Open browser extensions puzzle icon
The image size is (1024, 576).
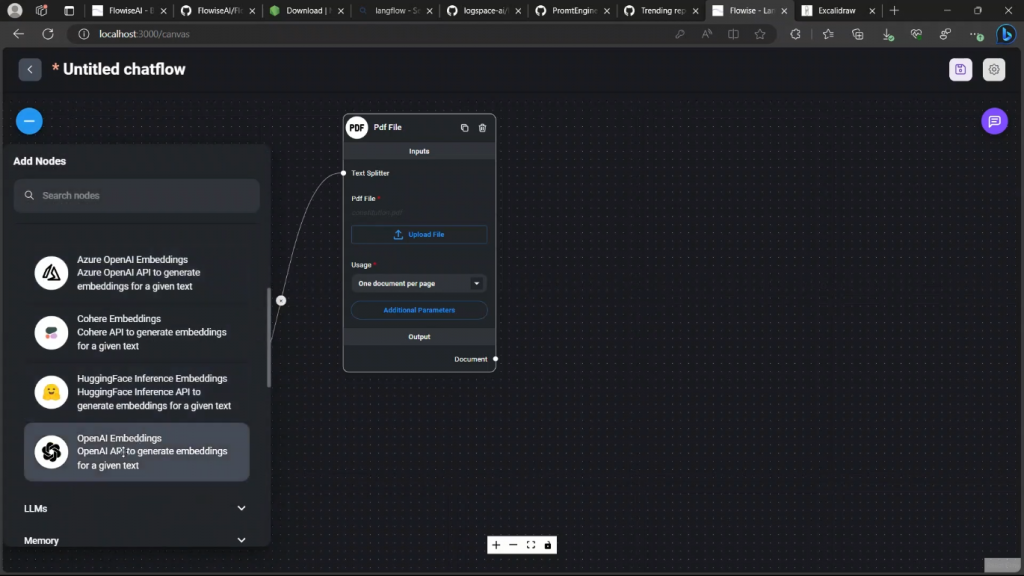pos(795,34)
